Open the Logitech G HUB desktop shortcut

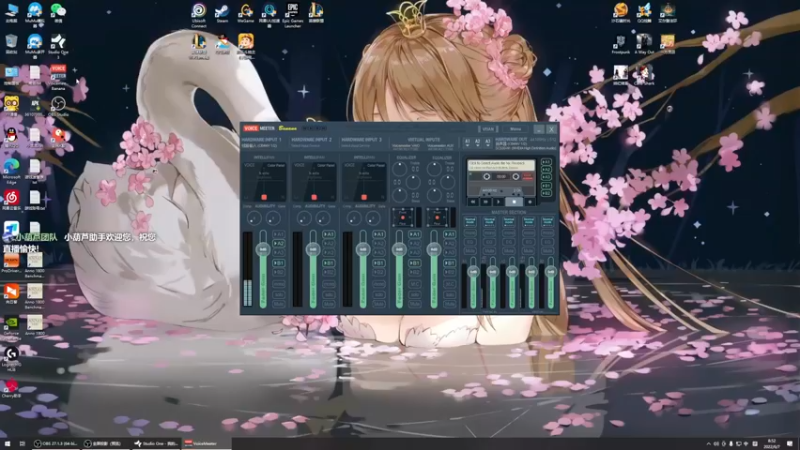coord(11,357)
